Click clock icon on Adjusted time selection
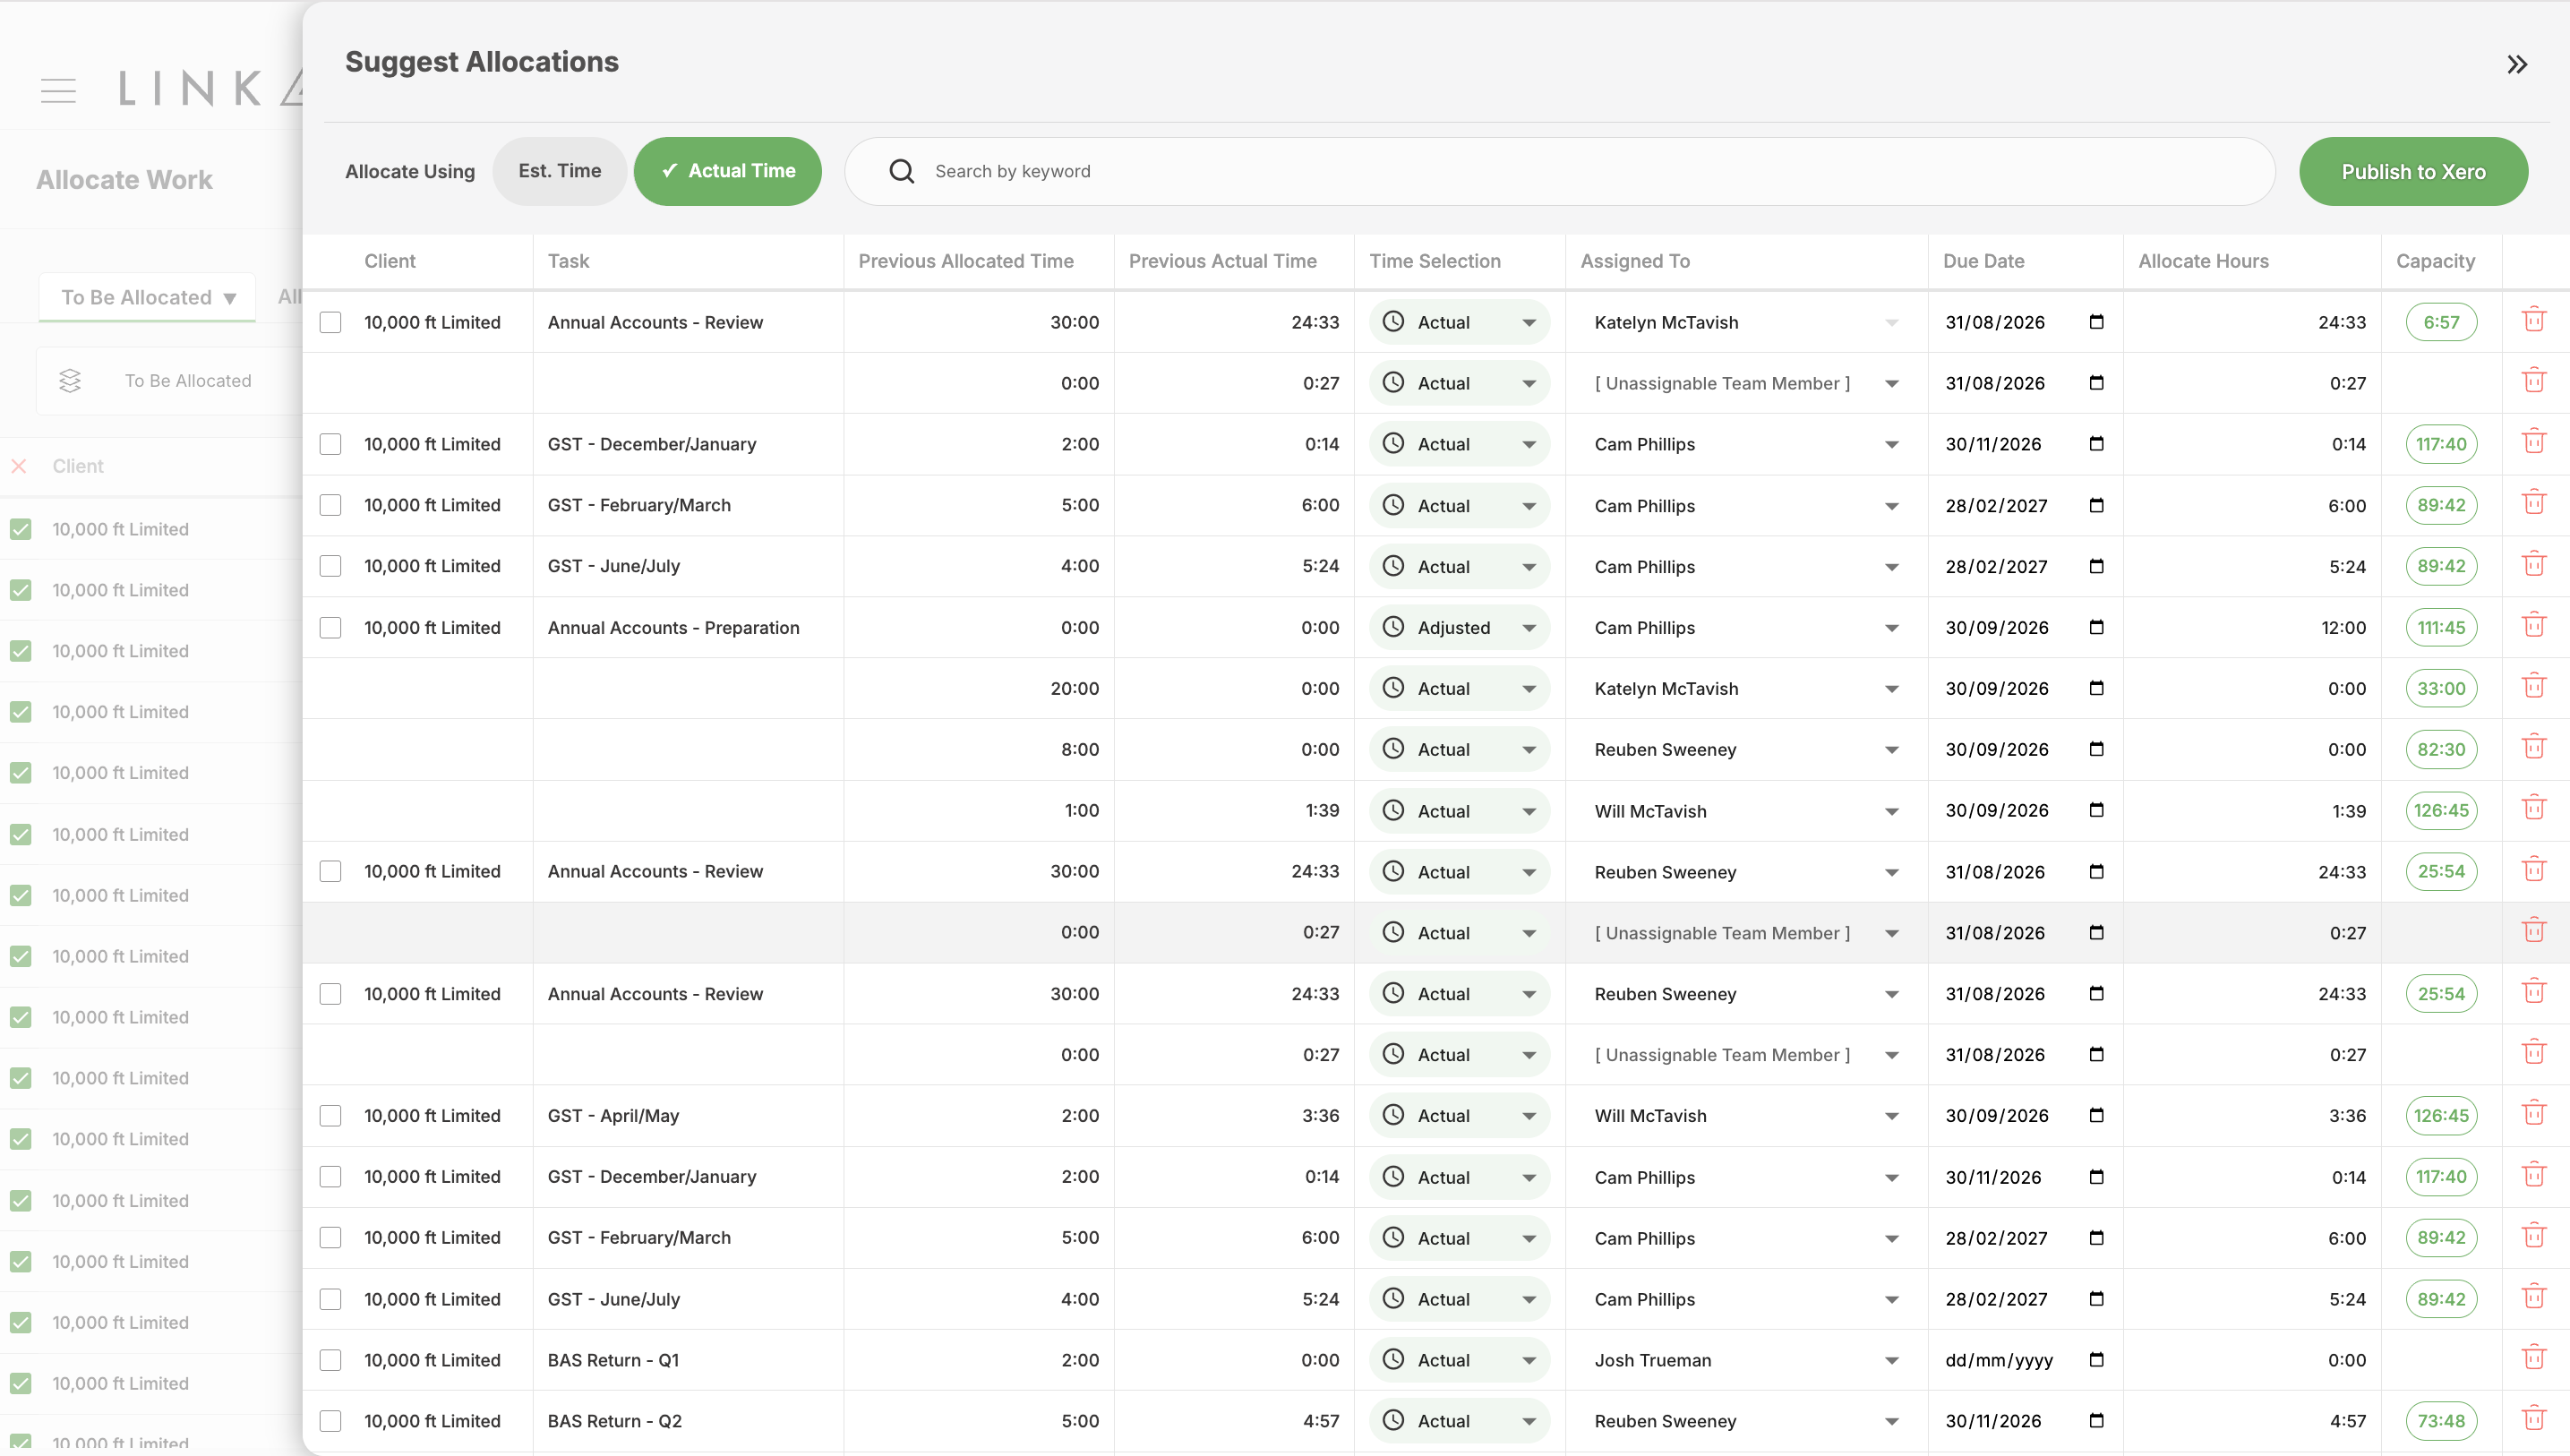 1393,627
